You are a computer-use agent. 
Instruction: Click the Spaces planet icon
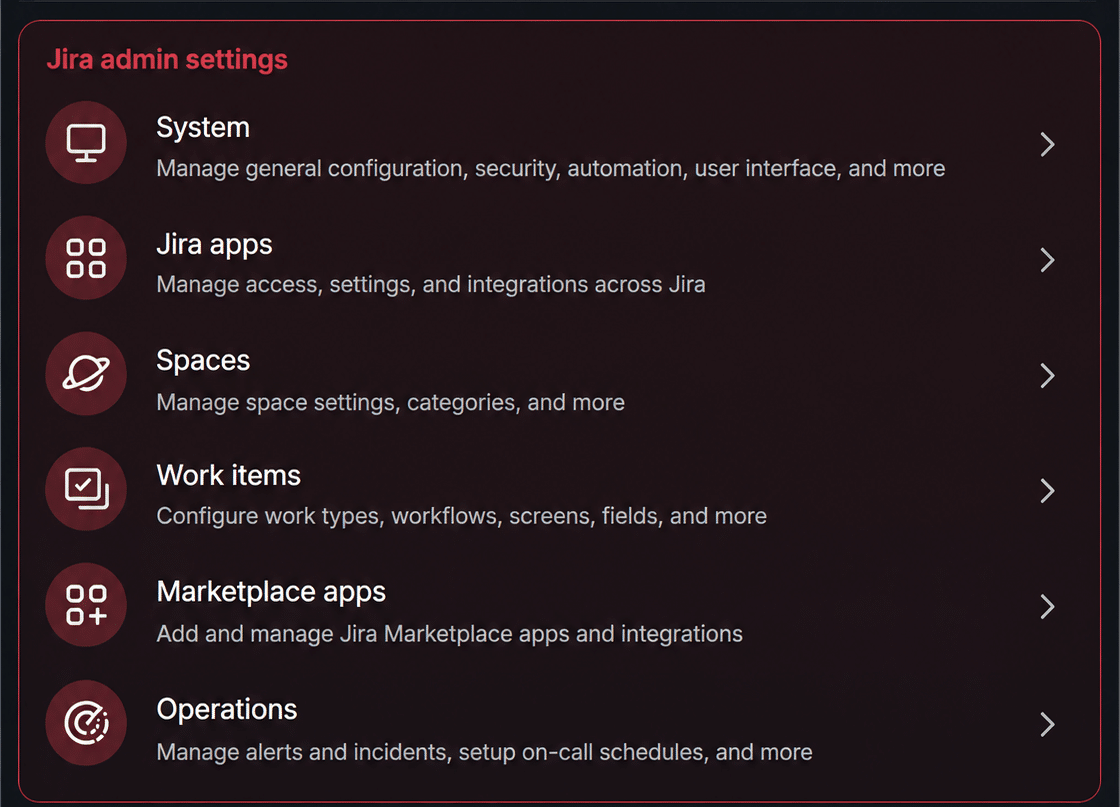click(x=86, y=374)
